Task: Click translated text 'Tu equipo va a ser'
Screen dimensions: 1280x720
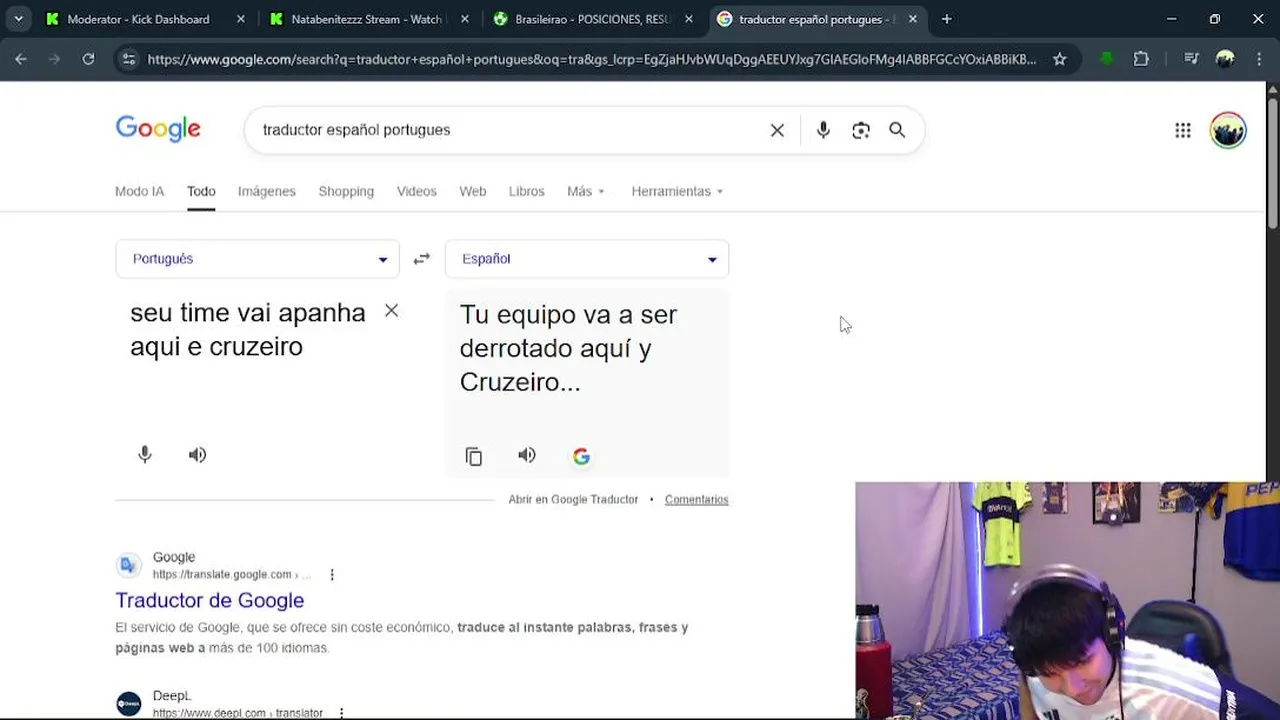Action: pos(568,314)
